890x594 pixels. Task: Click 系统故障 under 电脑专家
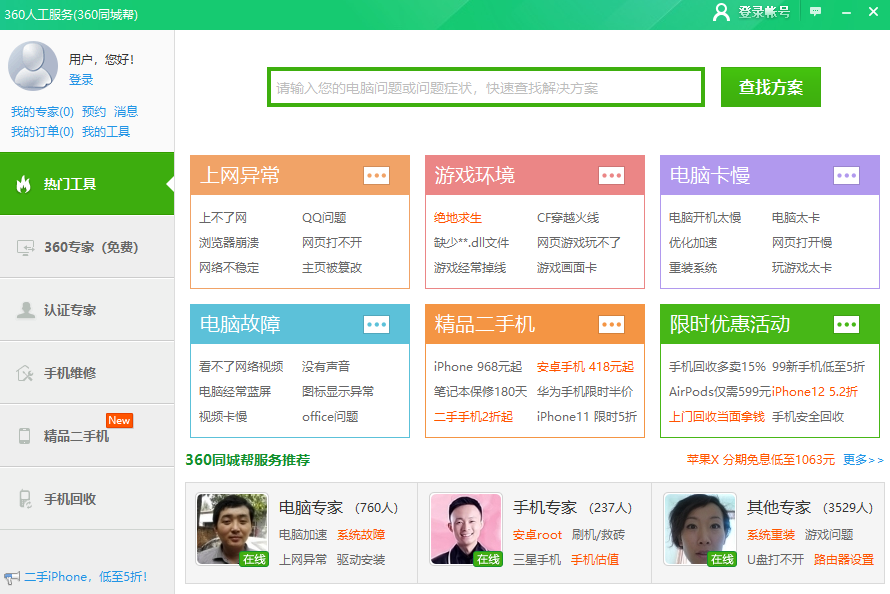[x=361, y=534]
